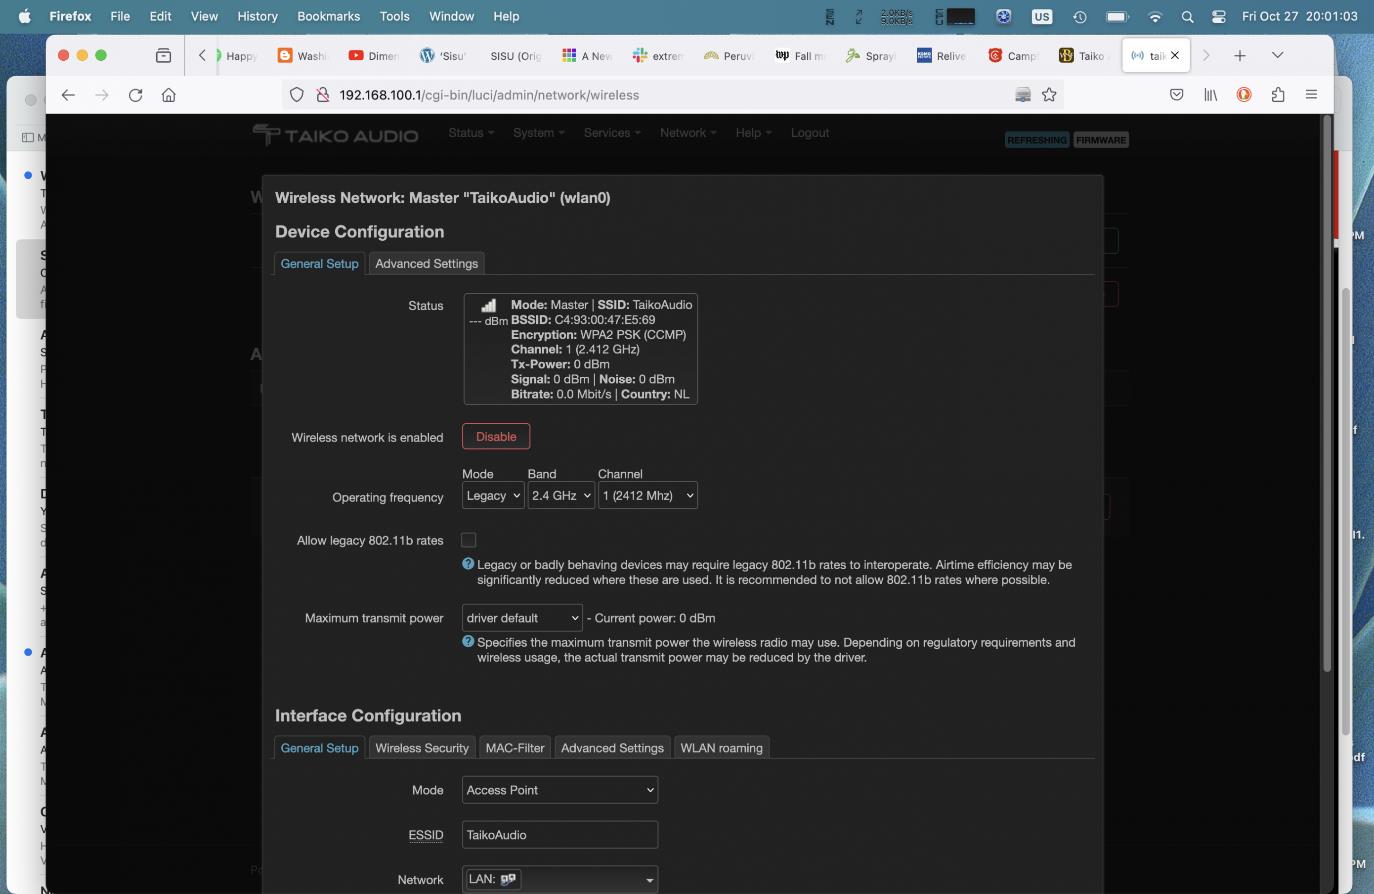
Task: Open the Pocket save icon
Action: tap(1177, 95)
